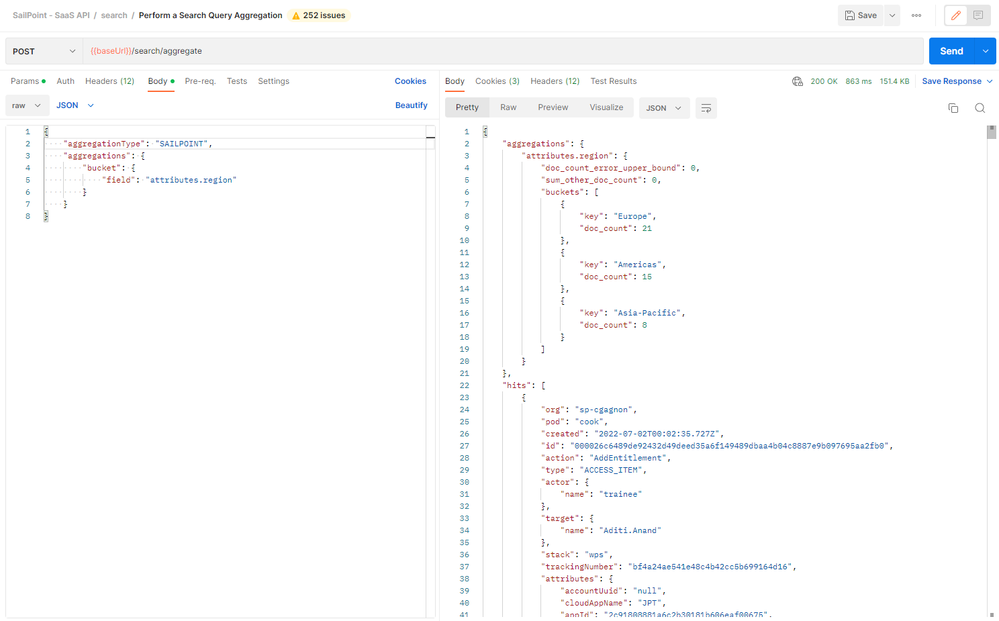This screenshot has width=999, height=621.
Task: Switch to the Test Results tab
Action: (x=613, y=81)
